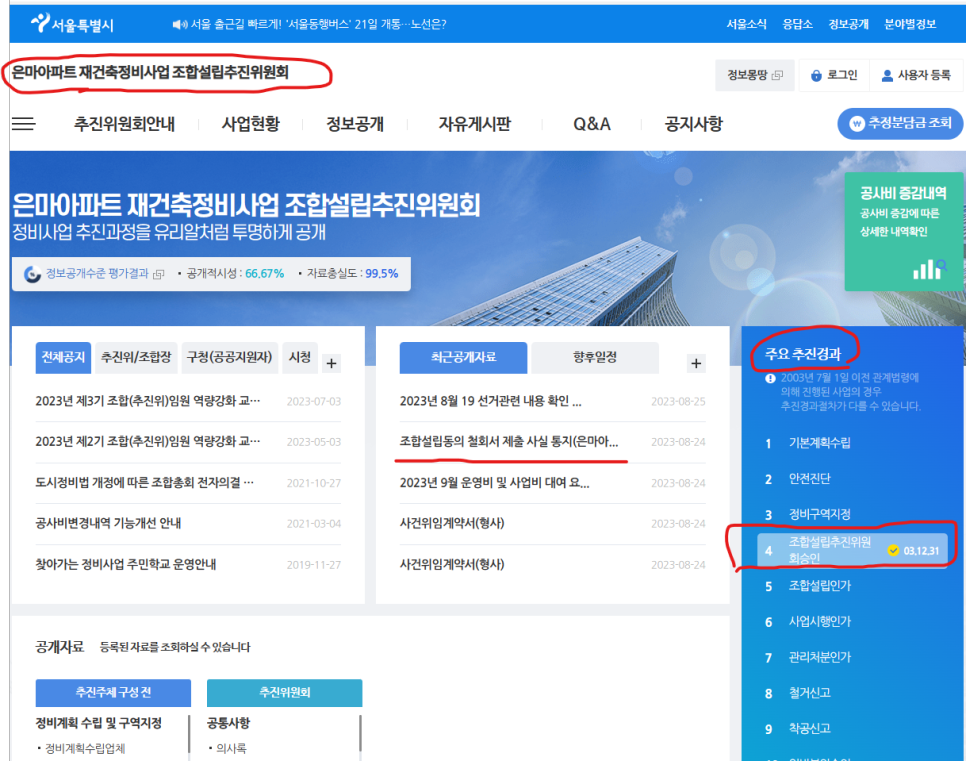This screenshot has height=761, width=966.
Task: Open 정비계획수립업체 under 정비계획 수립 및 구역지정
Action: 85,749
